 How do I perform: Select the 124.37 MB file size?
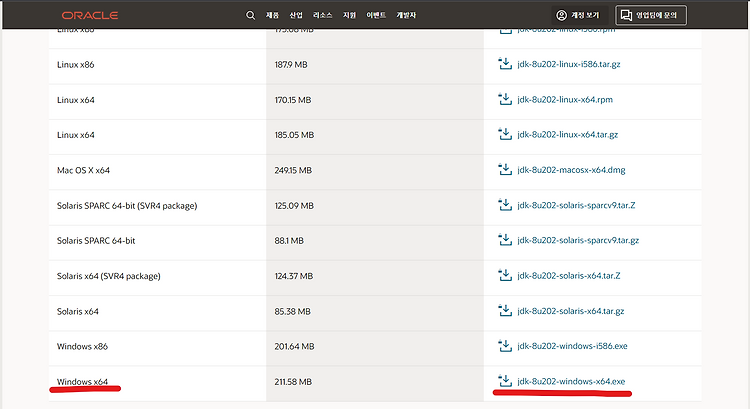pyautogui.click(x=294, y=276)
